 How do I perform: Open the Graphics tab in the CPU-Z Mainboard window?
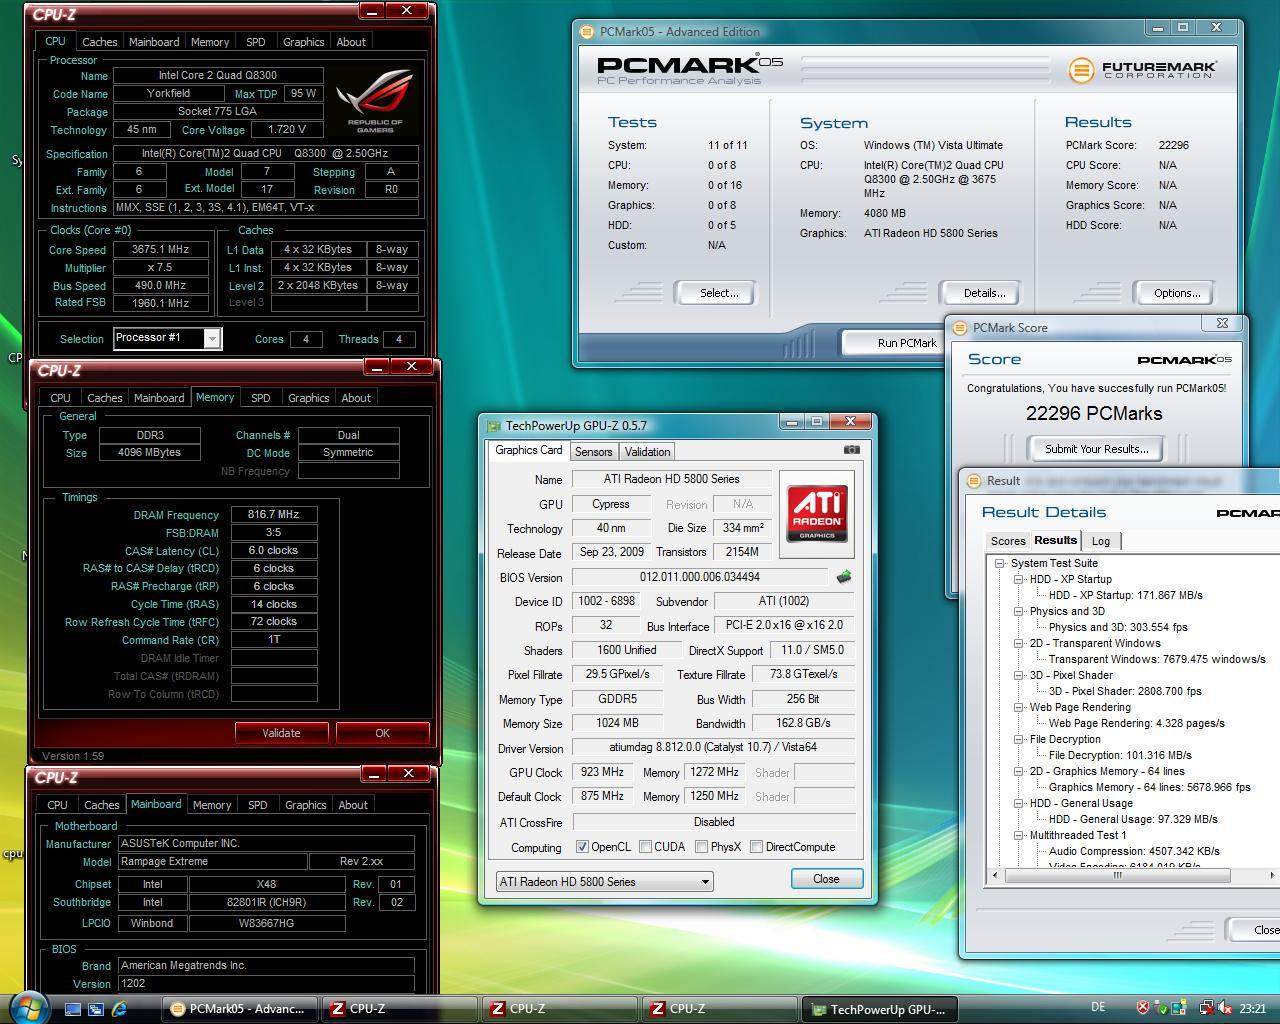[x=305, y=805]
